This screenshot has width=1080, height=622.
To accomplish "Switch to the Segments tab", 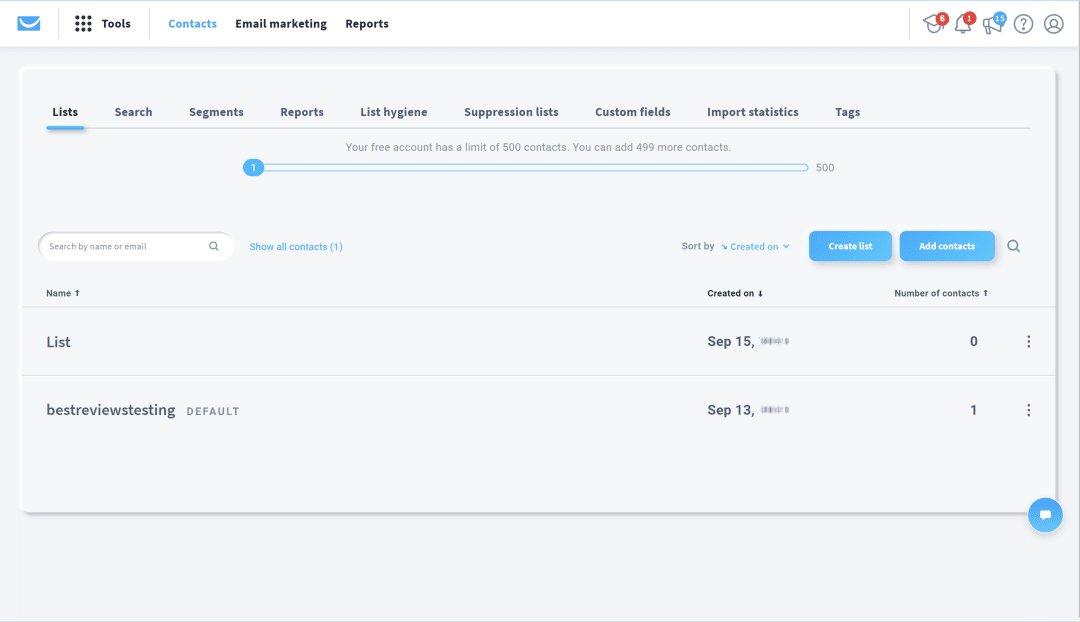I will pyautogui.click(x=216, y=112).
